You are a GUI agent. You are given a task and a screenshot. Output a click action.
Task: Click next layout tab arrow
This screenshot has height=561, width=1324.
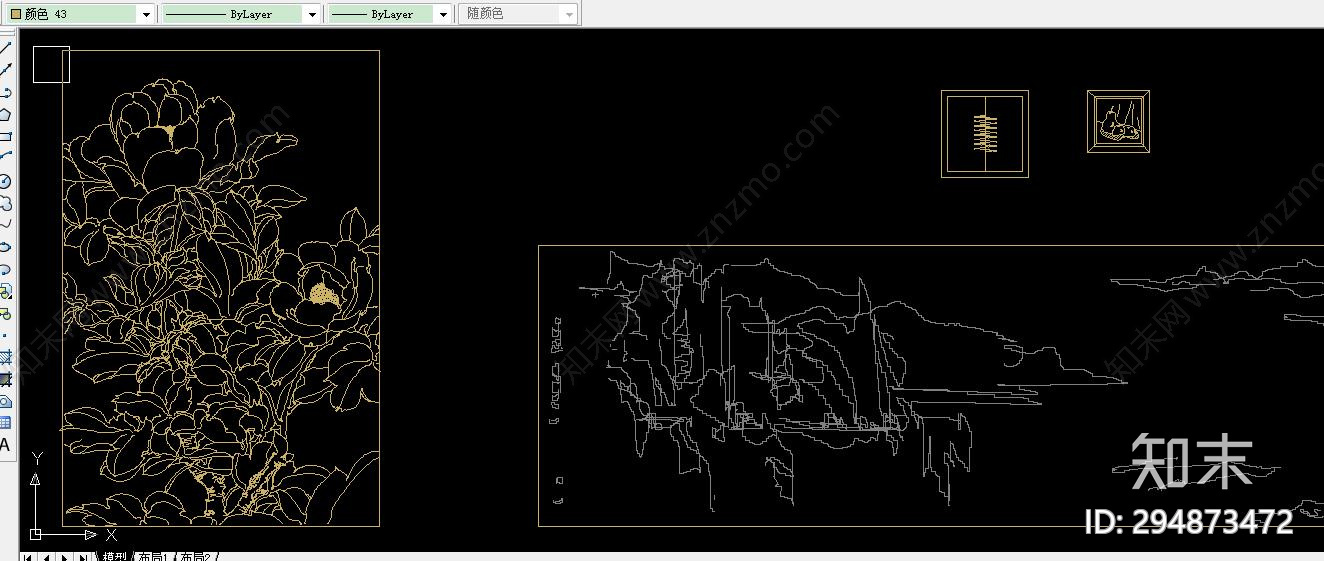[65, 556]
